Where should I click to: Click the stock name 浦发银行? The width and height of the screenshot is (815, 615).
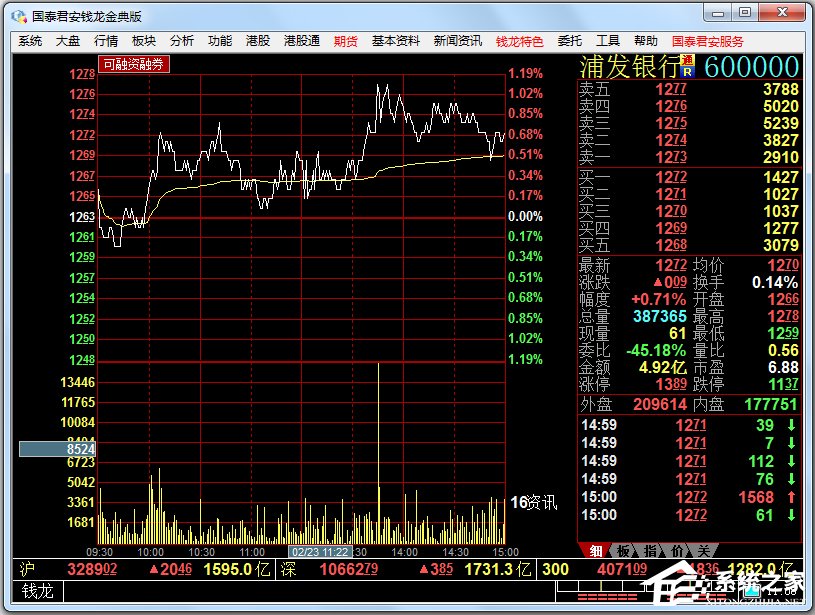[x=630, y=67]
